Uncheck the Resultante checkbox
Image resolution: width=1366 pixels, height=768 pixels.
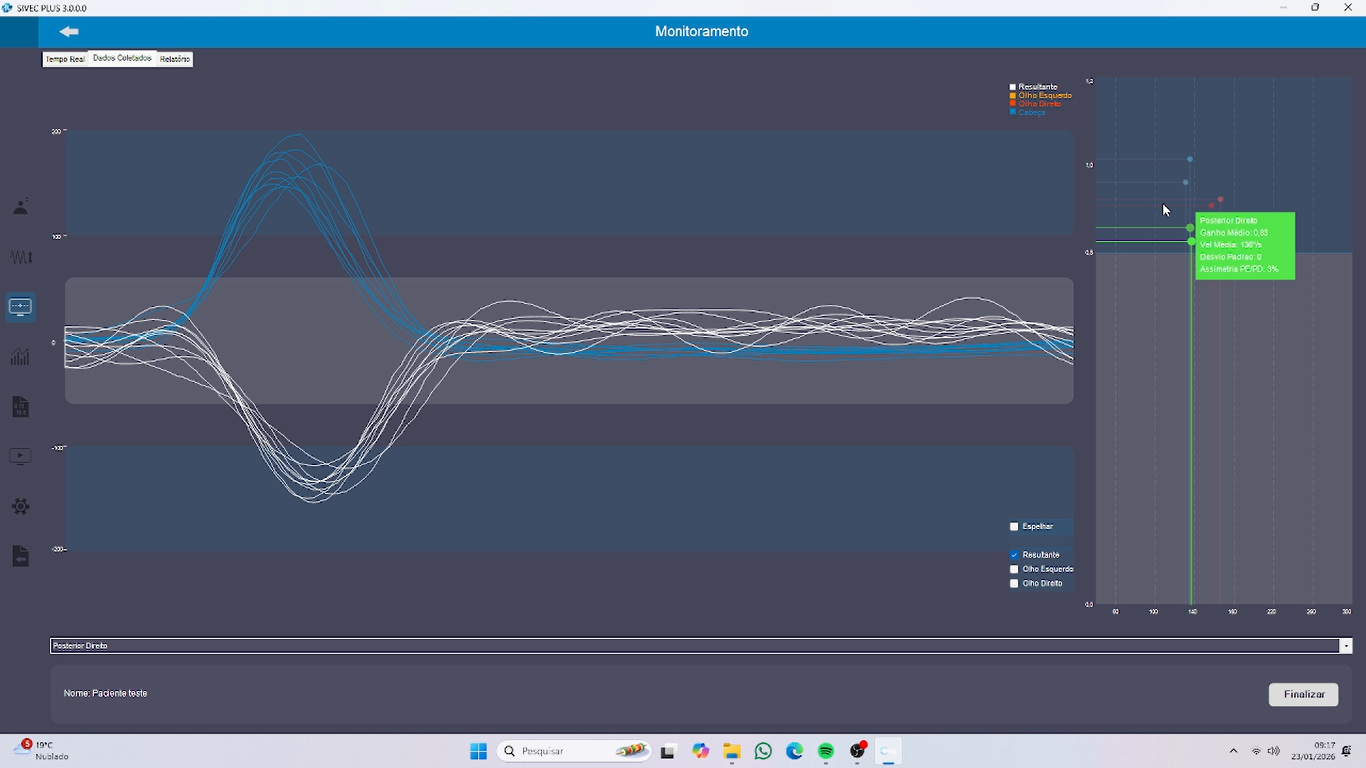point(1014,555)
